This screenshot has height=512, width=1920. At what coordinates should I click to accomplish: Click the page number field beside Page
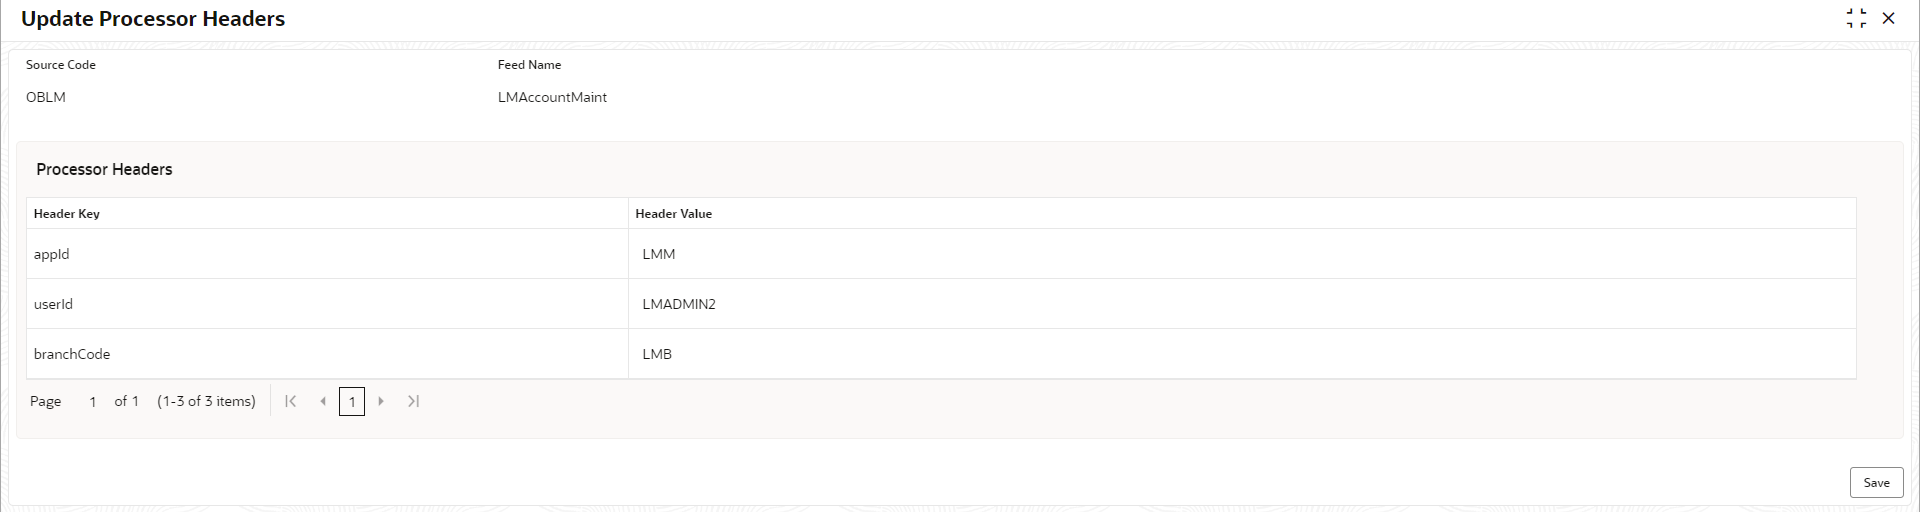coord(92,401)
